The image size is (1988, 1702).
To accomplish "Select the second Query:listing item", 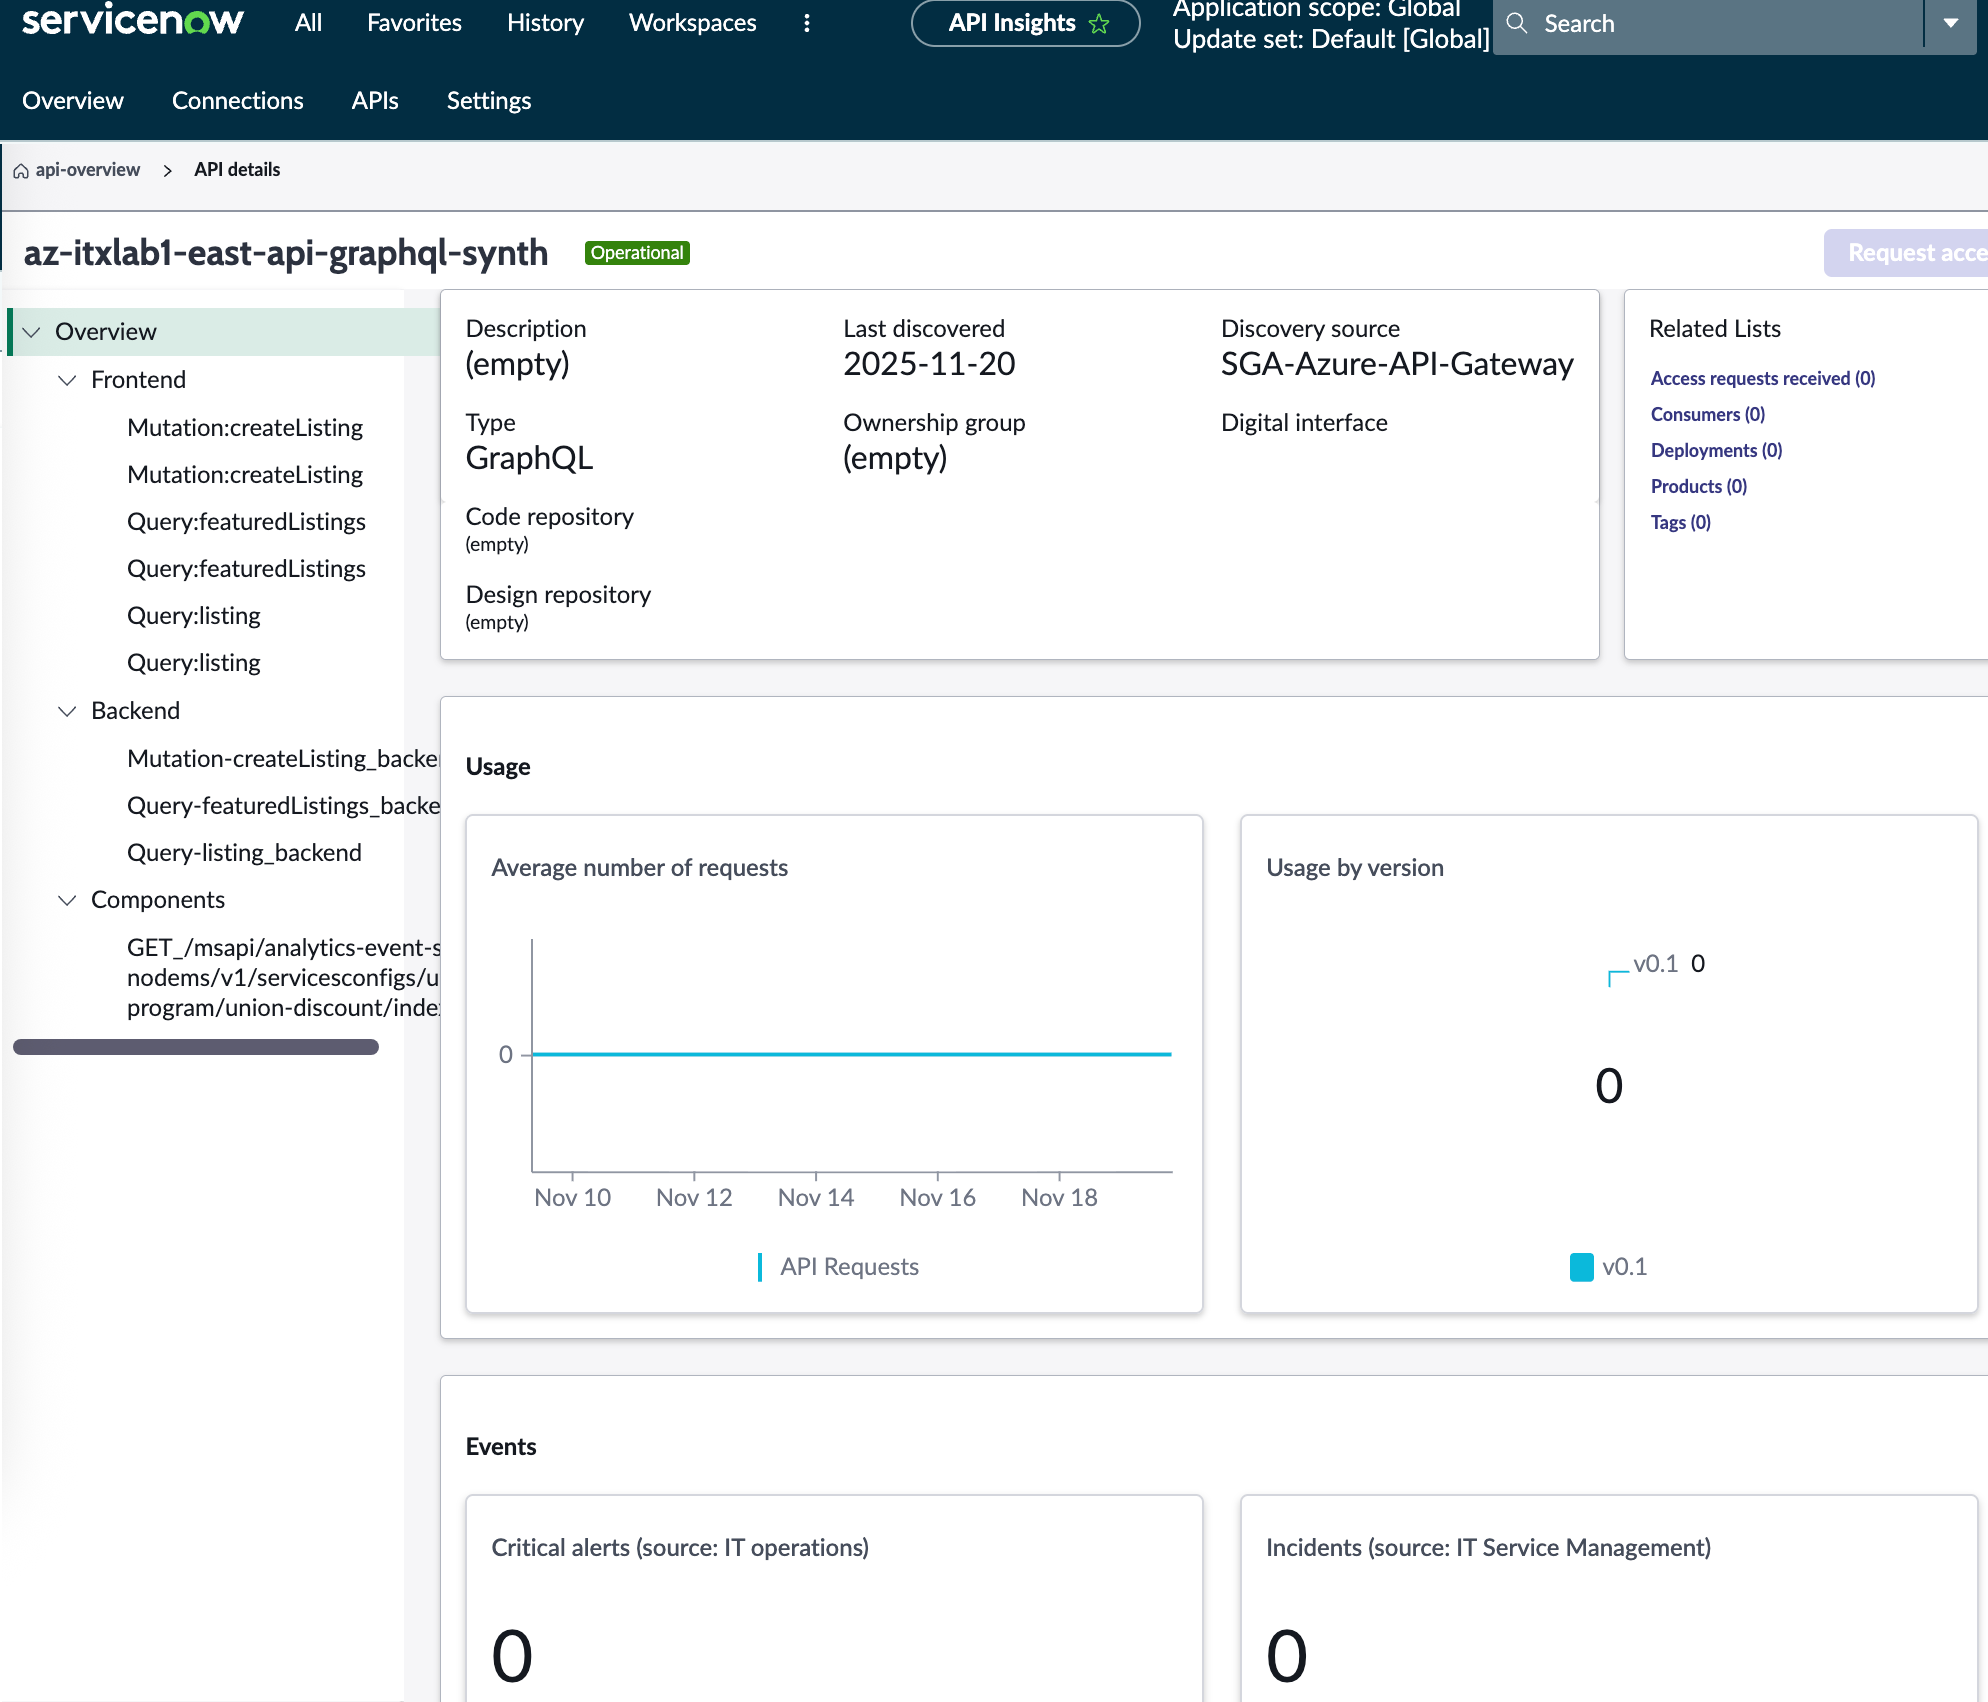I will [x=194, y=663].
